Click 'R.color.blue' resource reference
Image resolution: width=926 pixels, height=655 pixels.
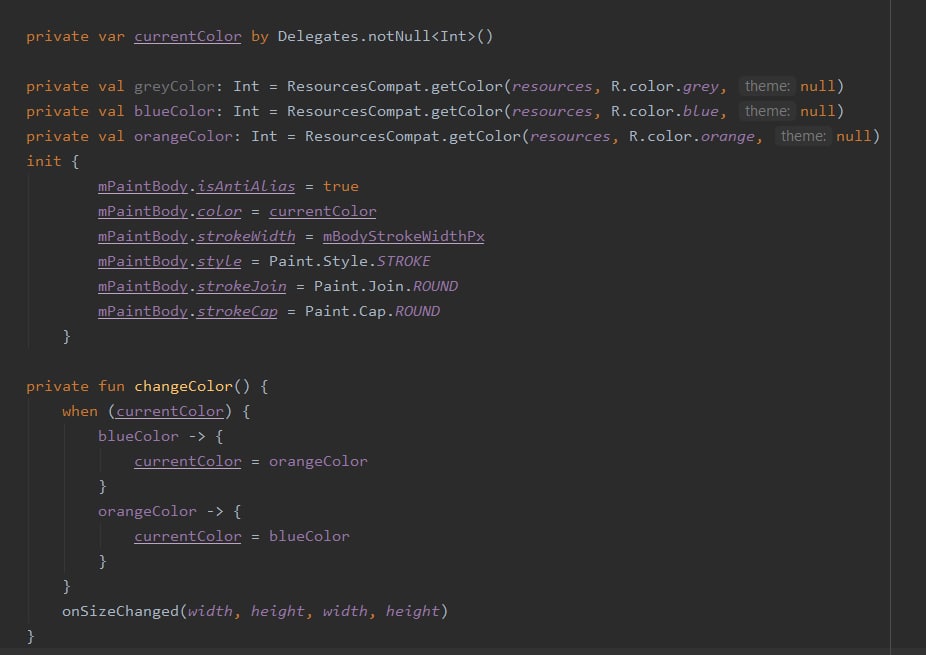click(664, 112)
